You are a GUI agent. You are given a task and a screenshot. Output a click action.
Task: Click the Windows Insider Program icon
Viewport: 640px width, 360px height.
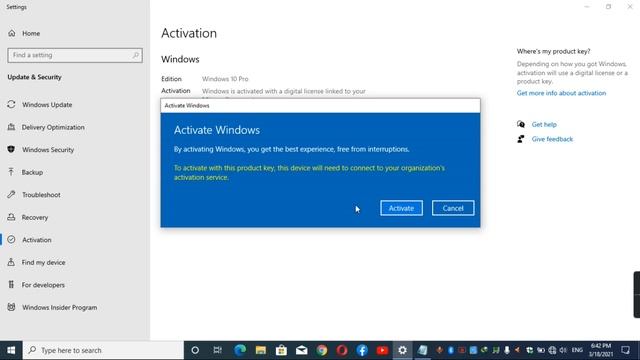pyautogui.click(x=11, y=307)
